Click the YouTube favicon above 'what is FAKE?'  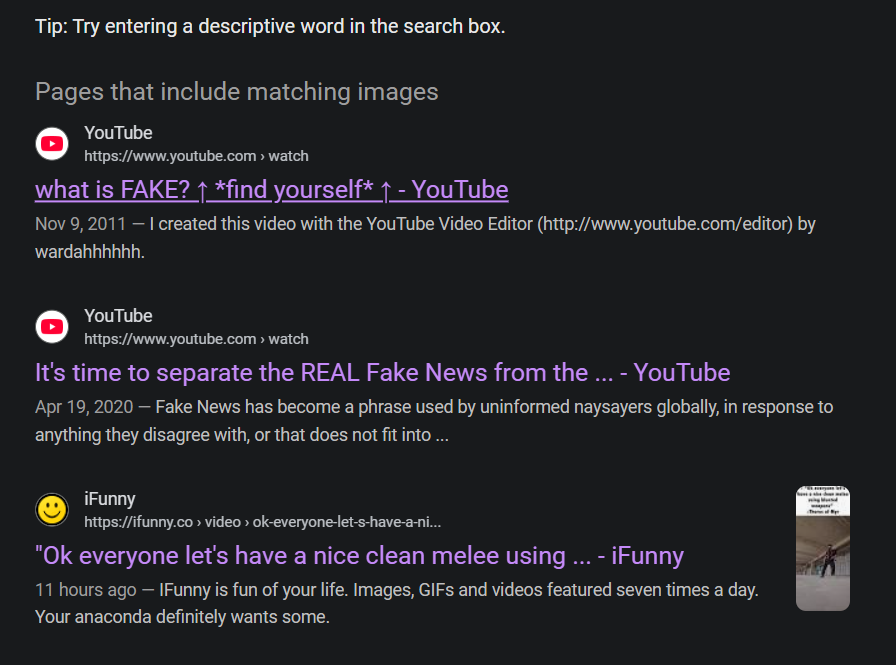point(52,143)
